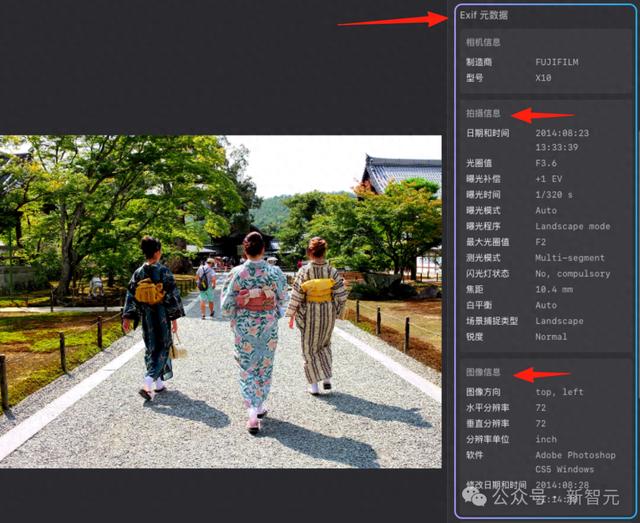This screenshot has width=640, height=523.
Task: Click the 锐度 Normal value
Action: tap(551, 336)
